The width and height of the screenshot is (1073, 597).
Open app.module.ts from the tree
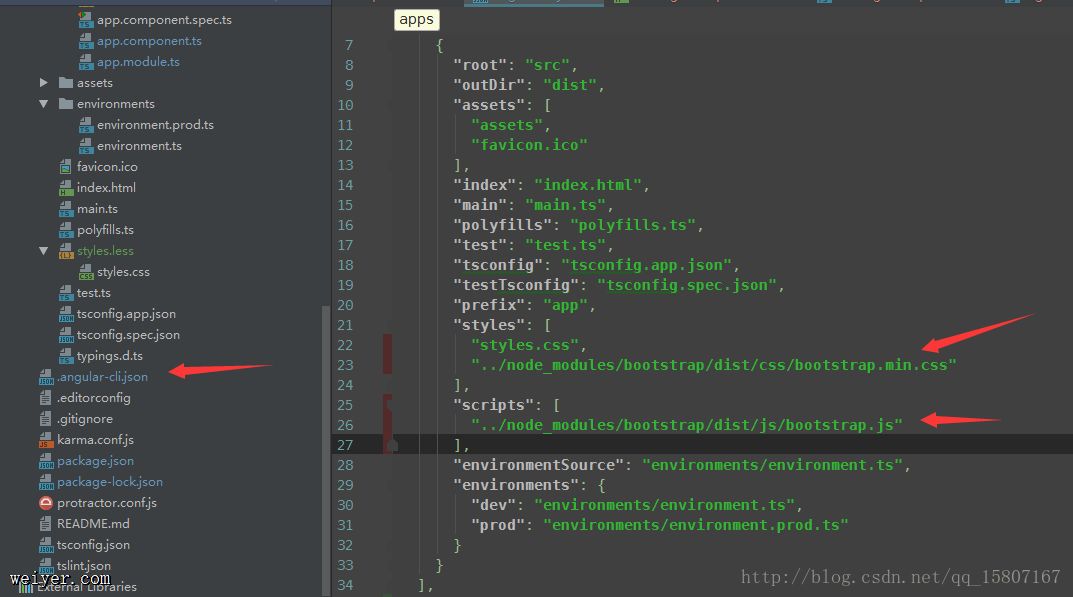coord(138,62)
